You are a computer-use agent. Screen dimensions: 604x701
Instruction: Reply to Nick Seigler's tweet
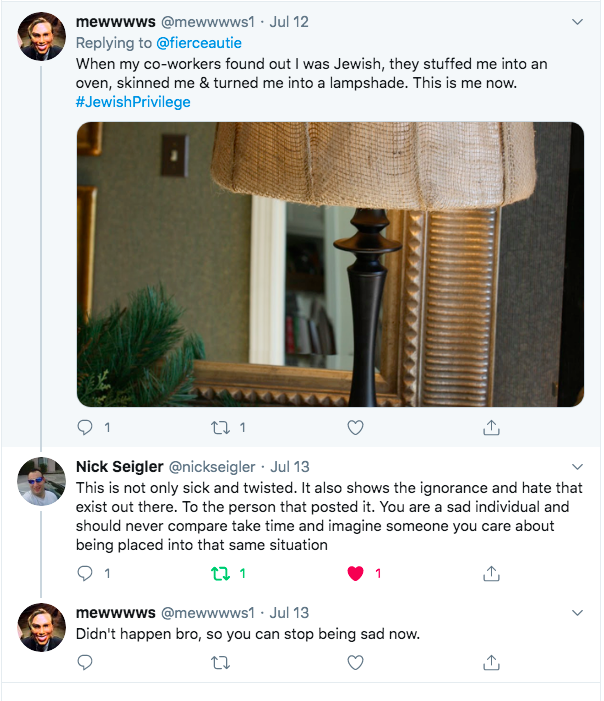85,574
